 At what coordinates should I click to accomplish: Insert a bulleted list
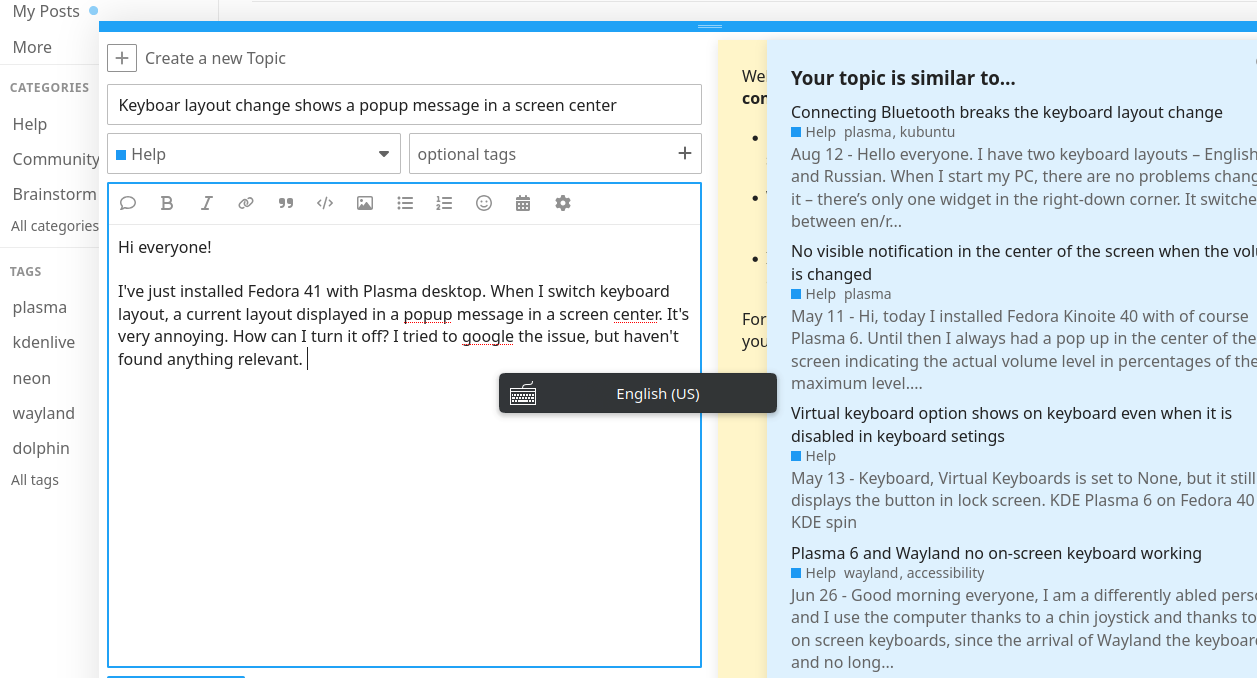[405, 203]
